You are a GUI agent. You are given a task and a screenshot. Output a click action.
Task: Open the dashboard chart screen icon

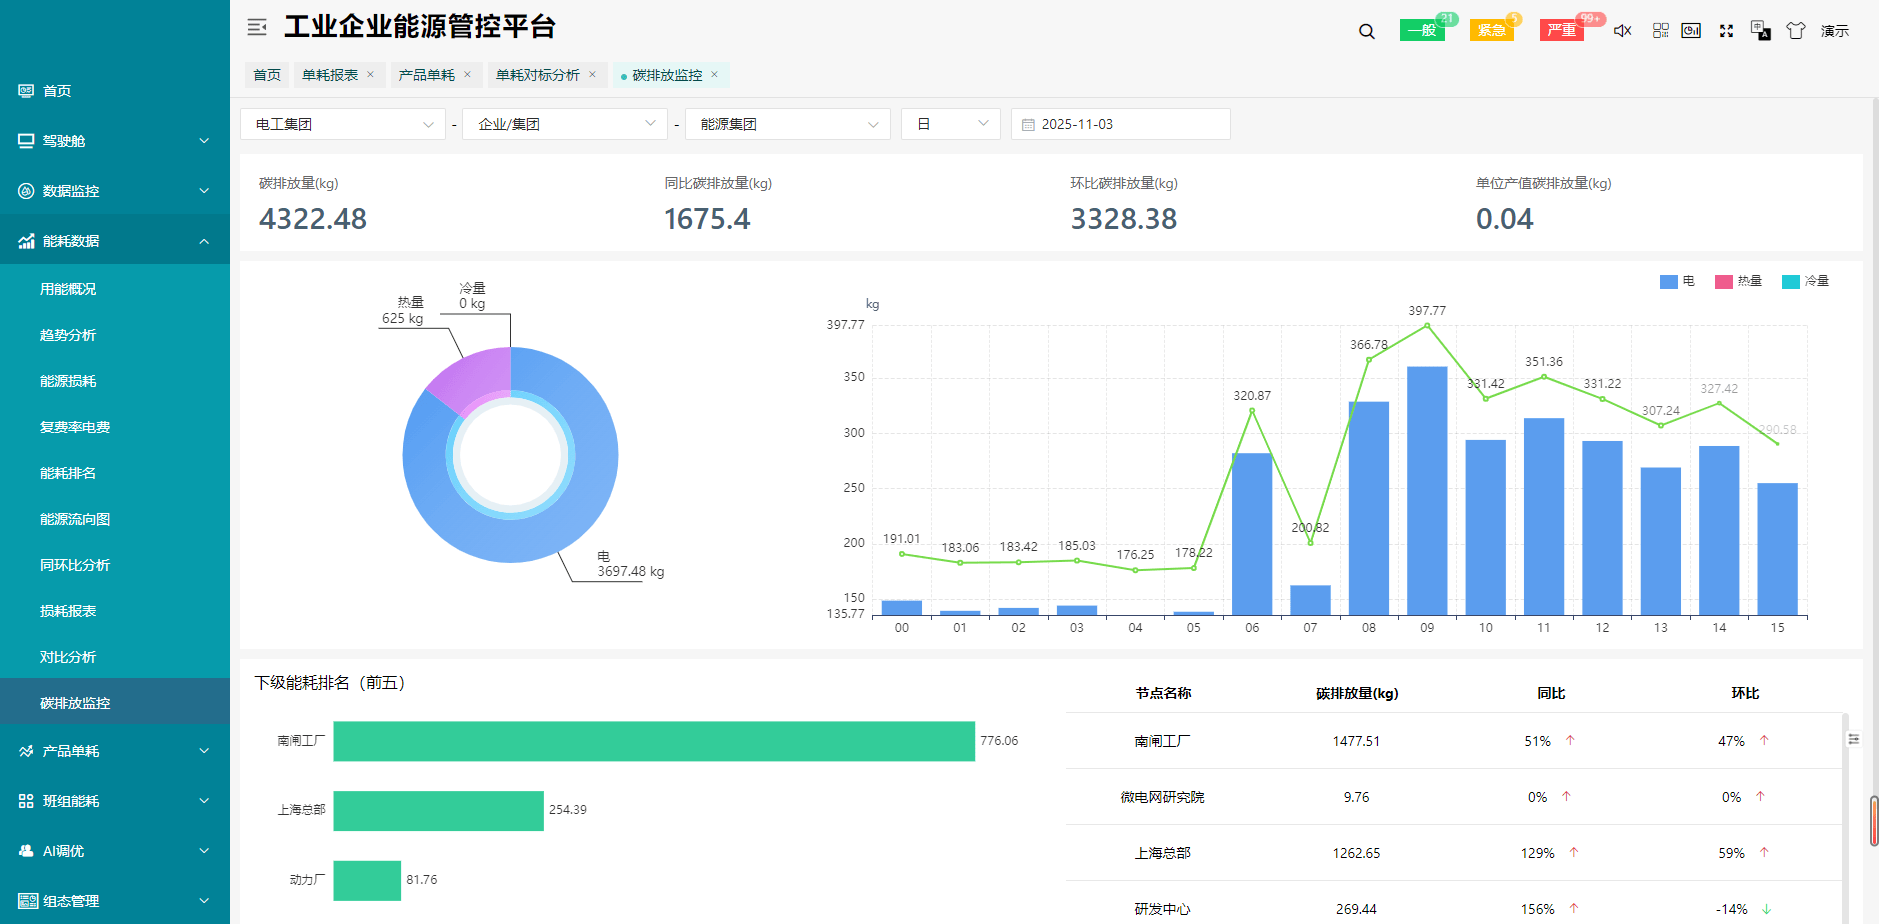tap(1691, 31)
